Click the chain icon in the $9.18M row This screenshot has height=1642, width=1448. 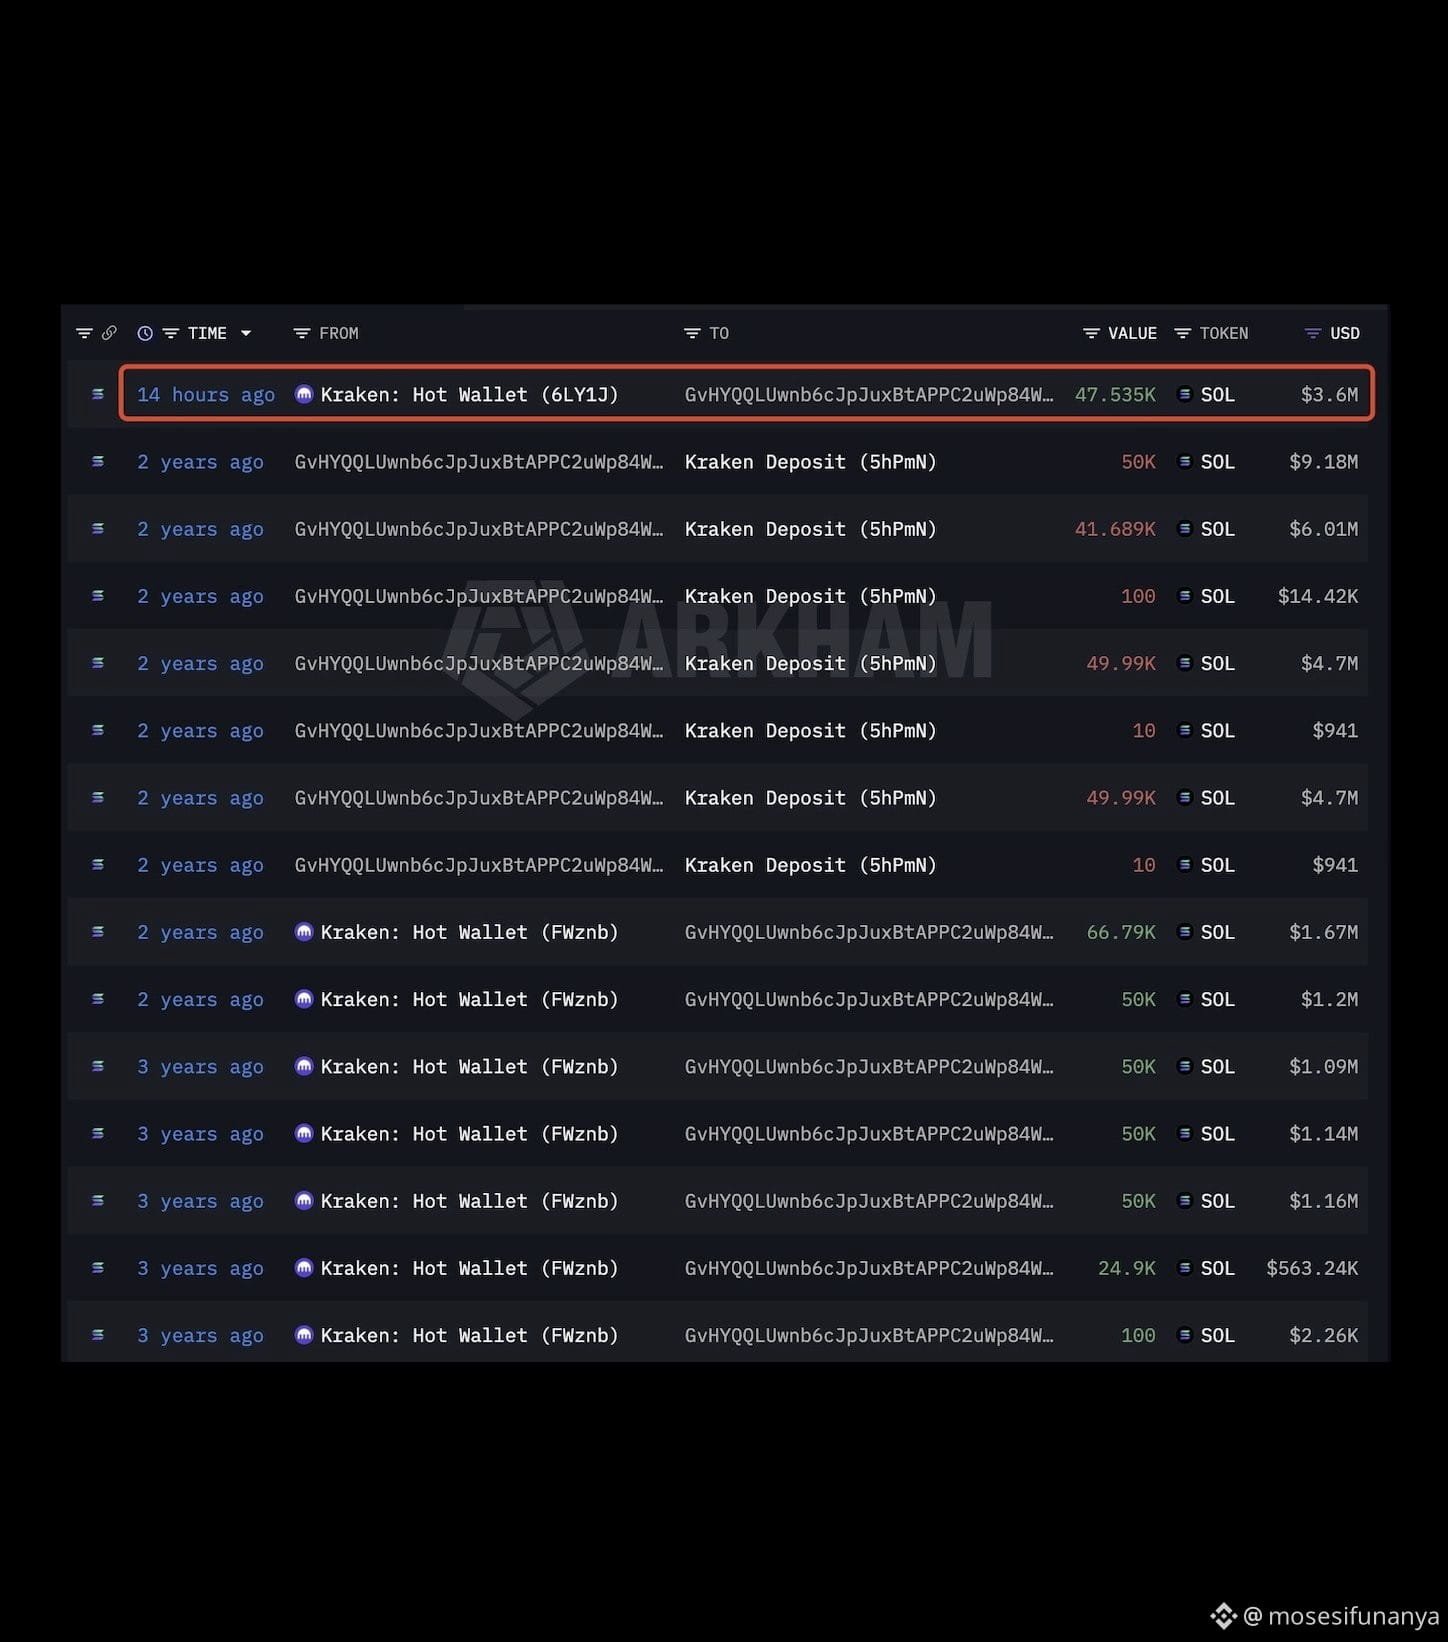(x=98, y=461)
